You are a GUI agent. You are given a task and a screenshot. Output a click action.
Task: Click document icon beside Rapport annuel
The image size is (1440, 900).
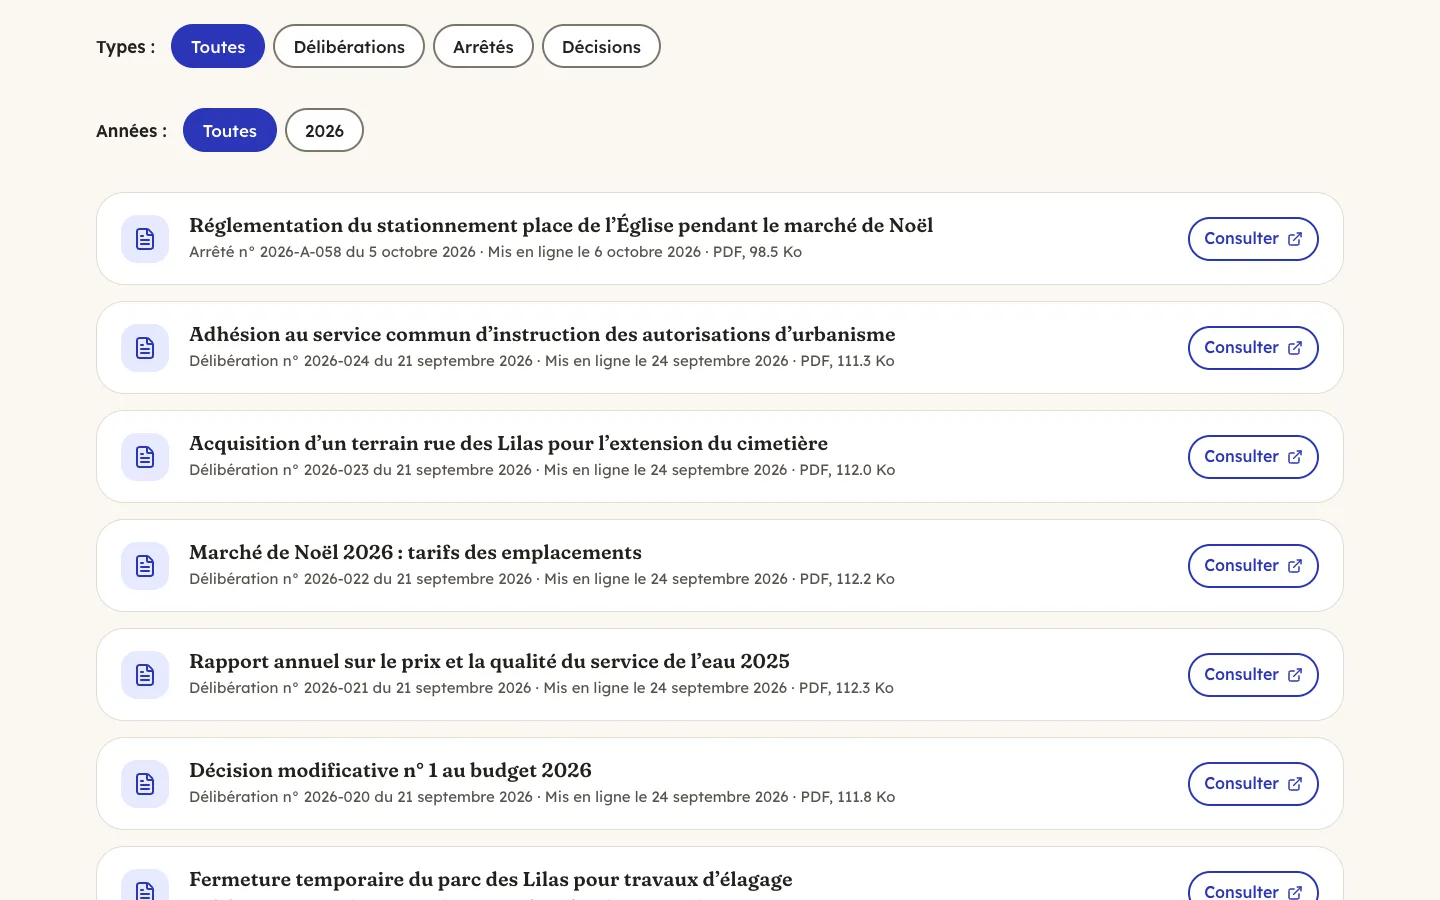[x=145, y=675]
